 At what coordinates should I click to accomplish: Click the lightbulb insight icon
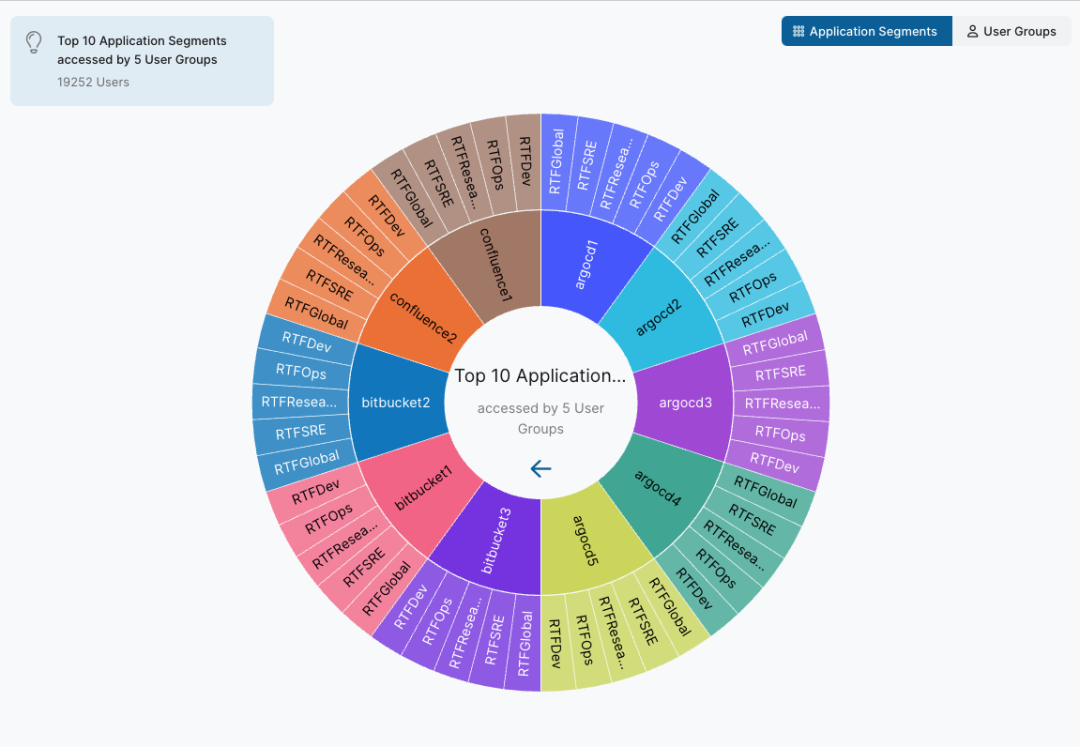[x=34, y=42]
